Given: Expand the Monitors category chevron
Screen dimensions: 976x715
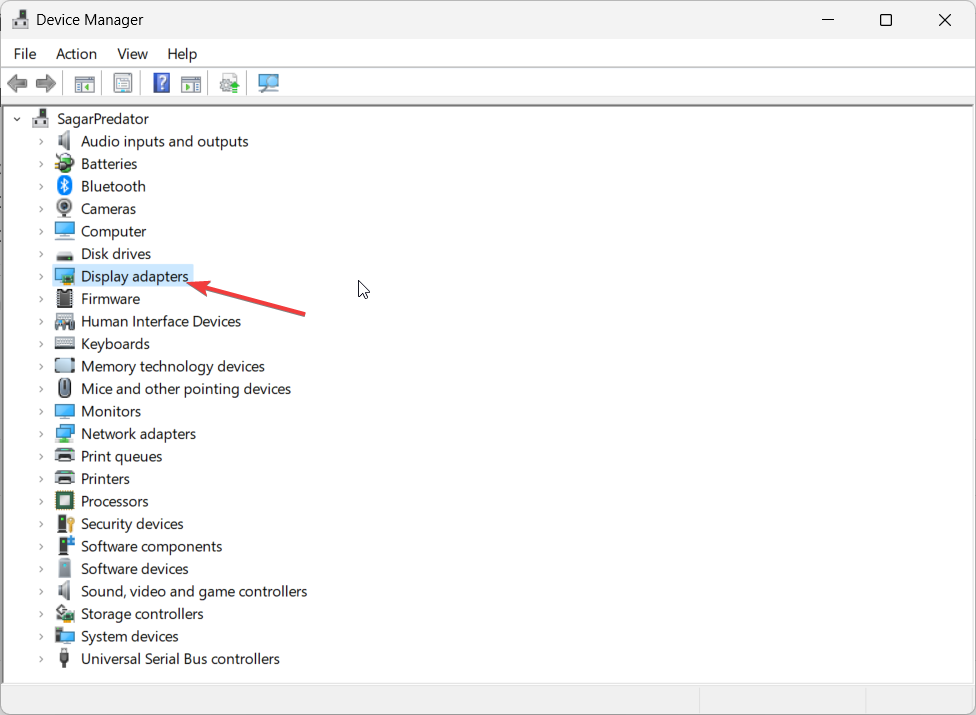Looking at the screenshot, I should click(x=41, y=412).
